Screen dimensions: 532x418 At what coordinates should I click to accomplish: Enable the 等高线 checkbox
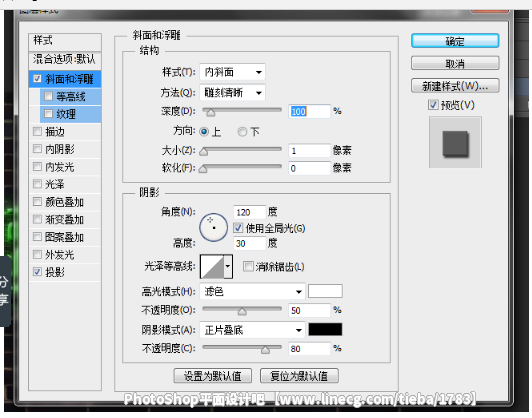click(x=49, y=96)
